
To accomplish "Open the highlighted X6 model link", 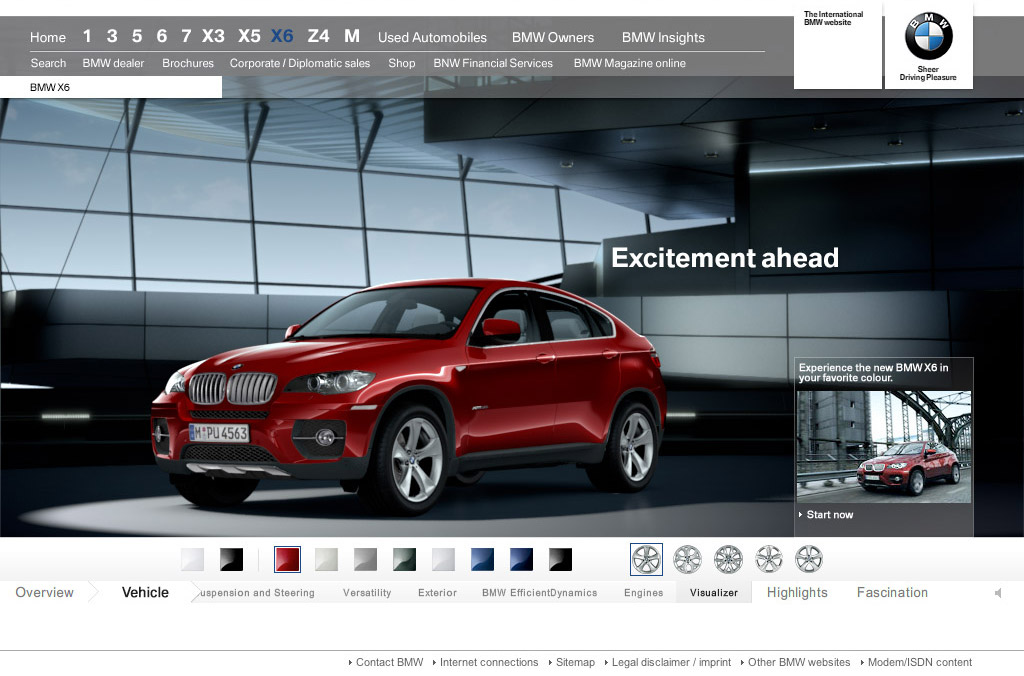I will point(282,36).
